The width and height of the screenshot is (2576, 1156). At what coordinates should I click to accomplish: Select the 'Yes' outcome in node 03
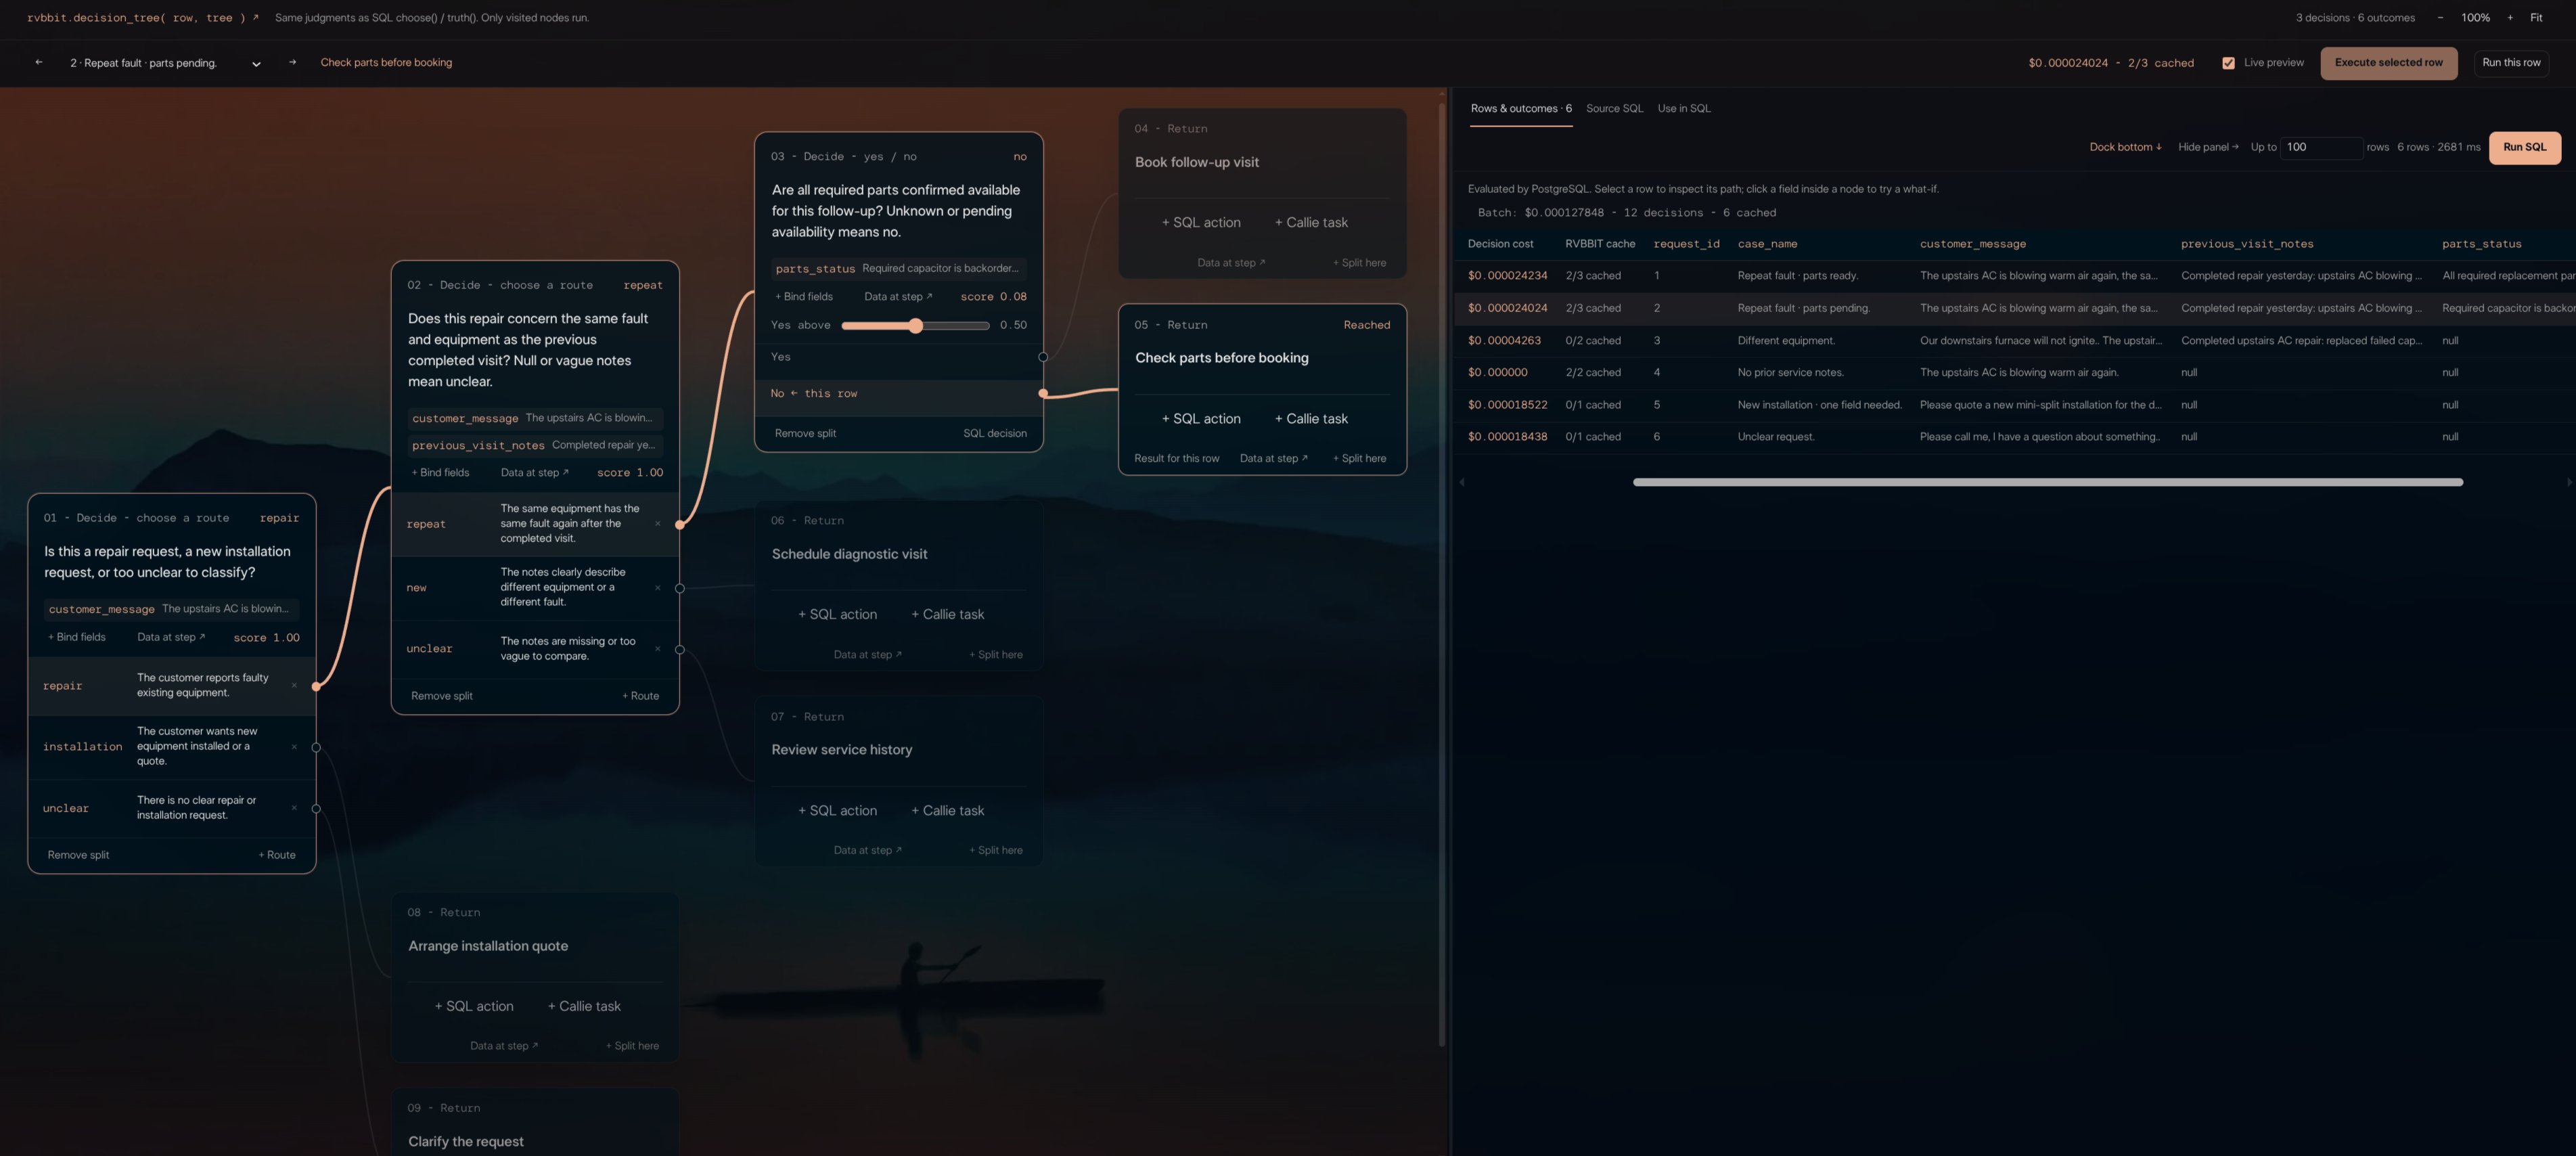[x=899, y=357]
